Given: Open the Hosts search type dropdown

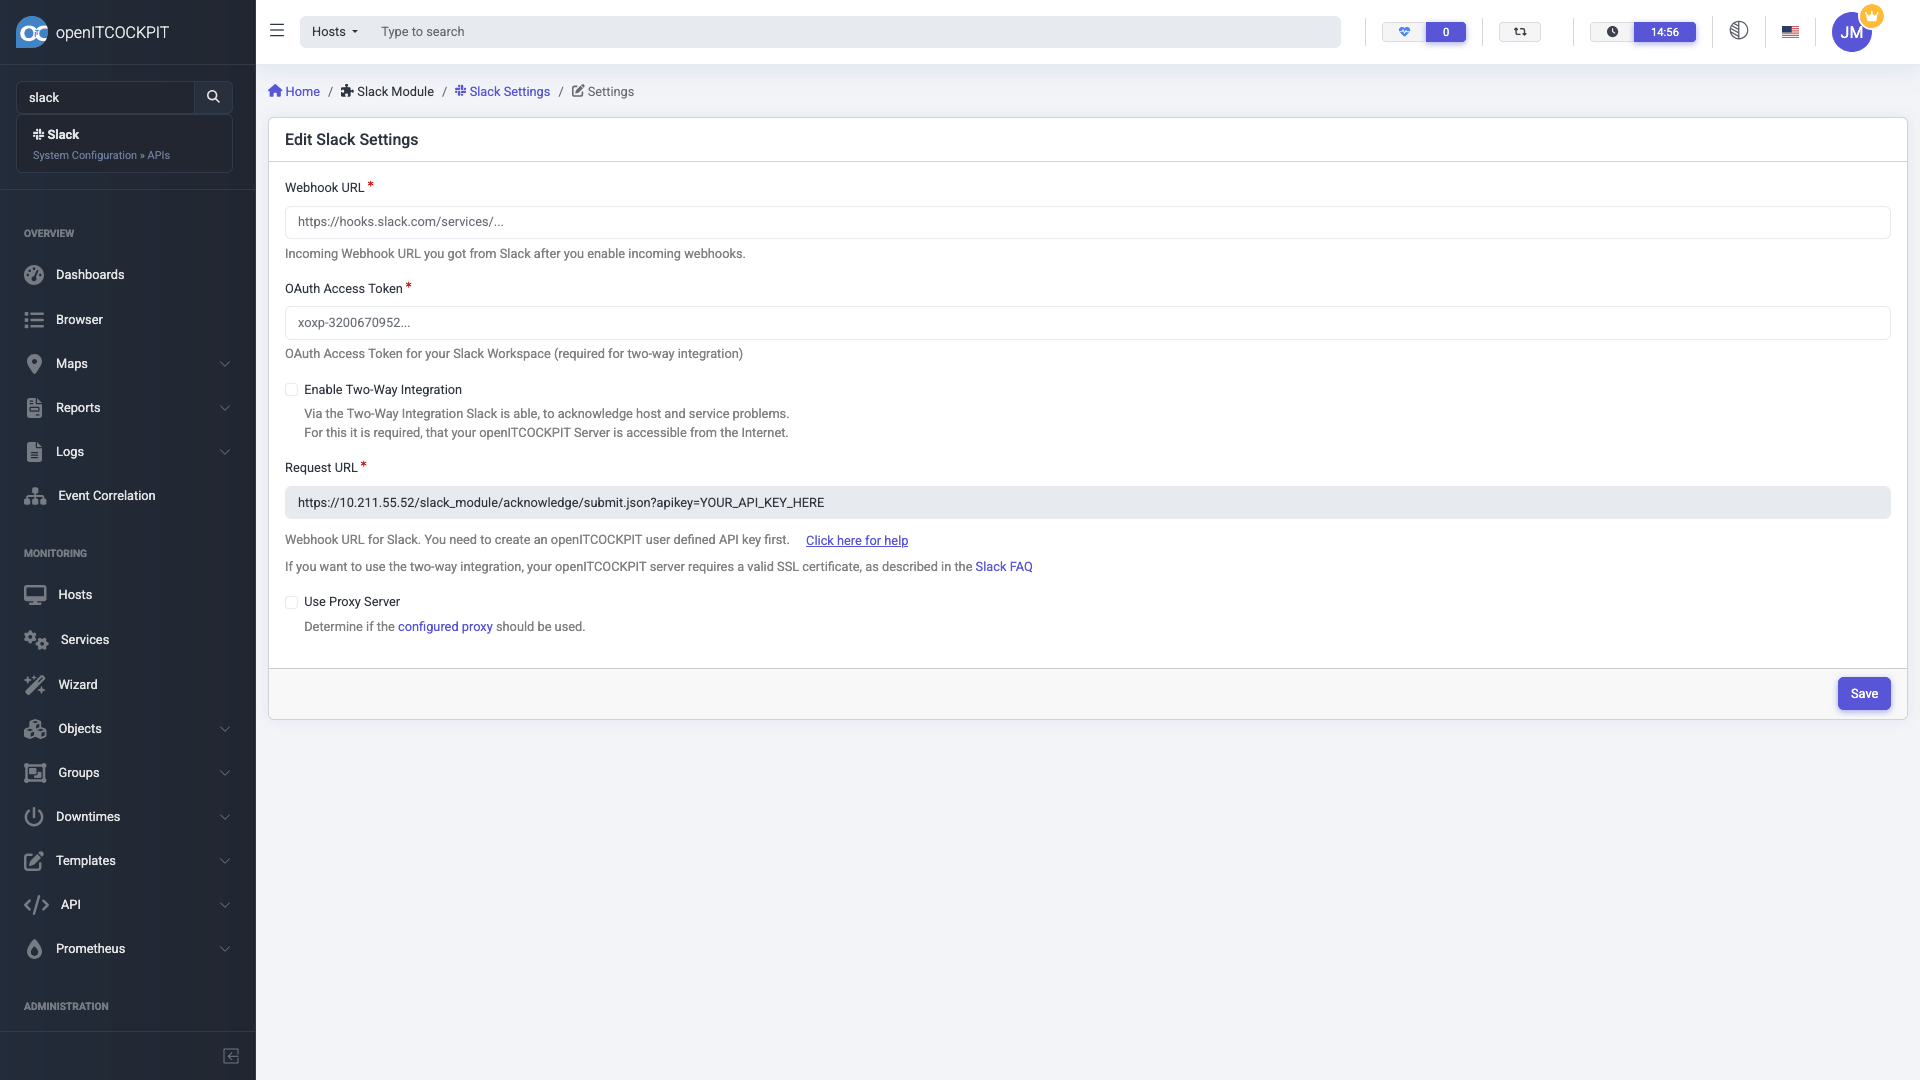Looking at the screenshot, I should pyautogui.click(x=334, y=32).
